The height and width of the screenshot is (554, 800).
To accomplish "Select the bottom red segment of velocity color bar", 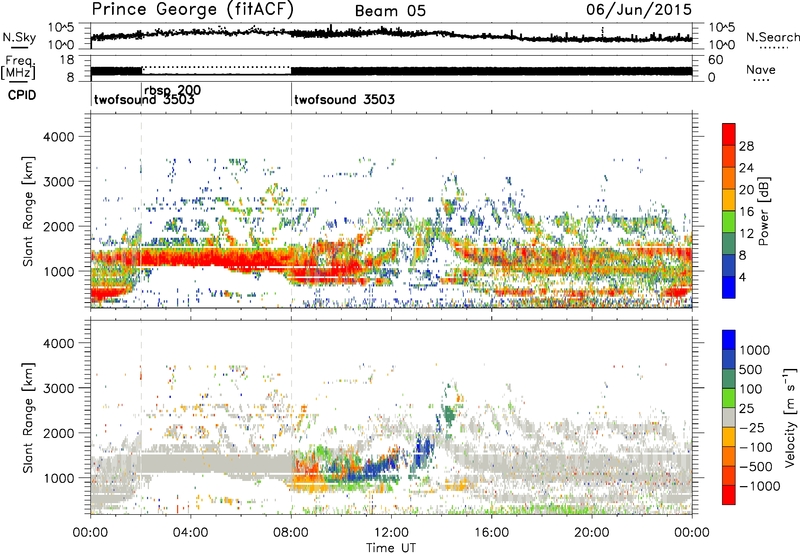I will [x=729, y=495].
